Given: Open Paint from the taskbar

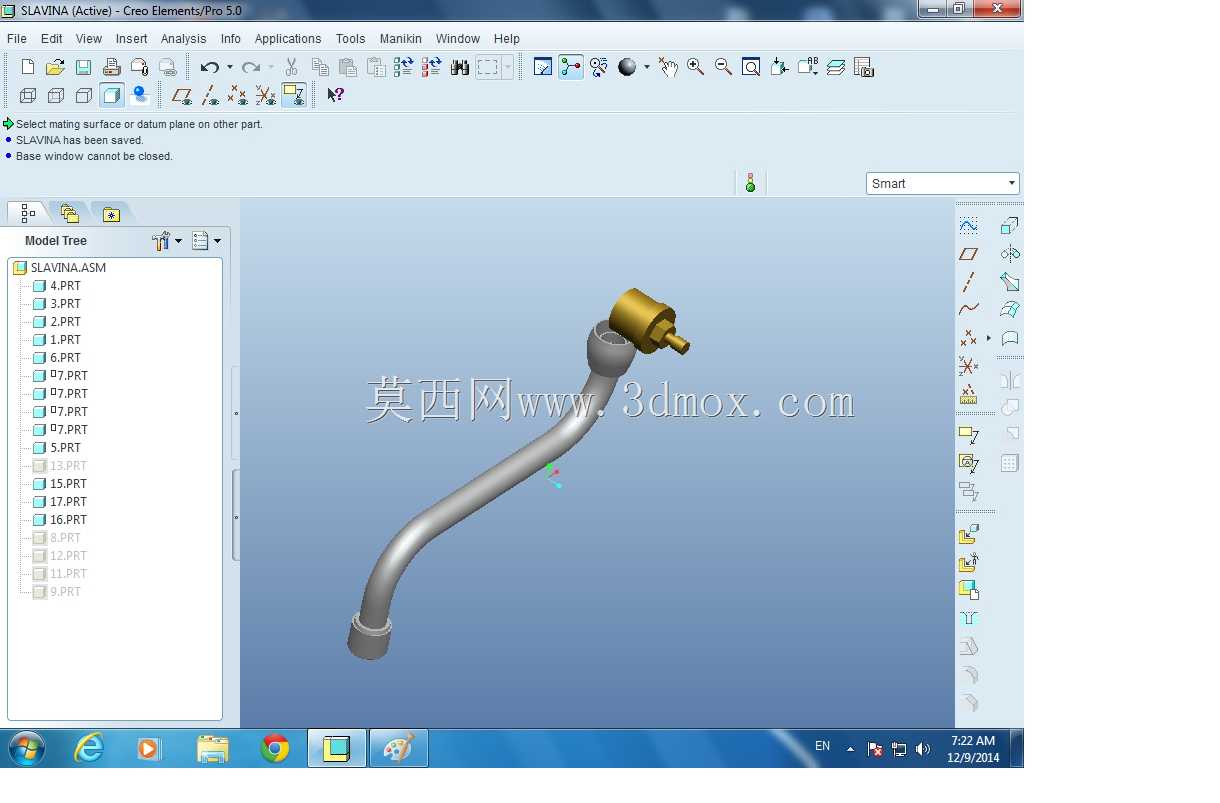Looking at the screenshot, I should (x=399, y=748).
